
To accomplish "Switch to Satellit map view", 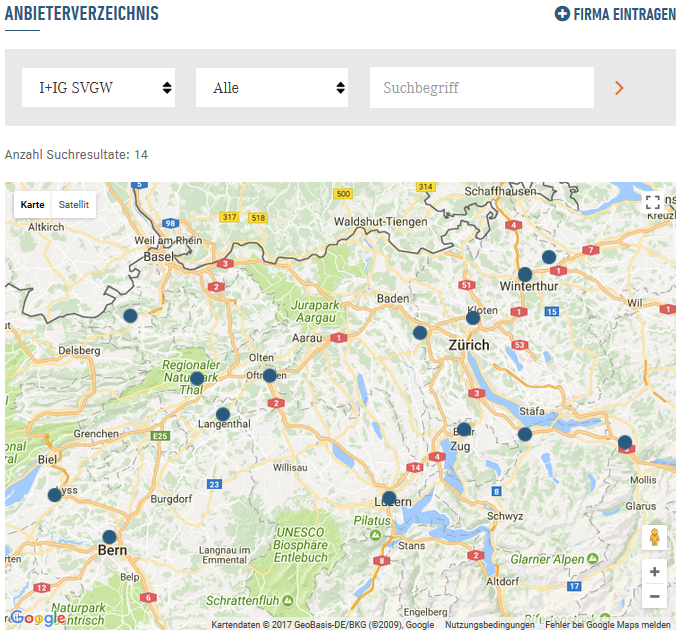I will click(x=74, y=204).
